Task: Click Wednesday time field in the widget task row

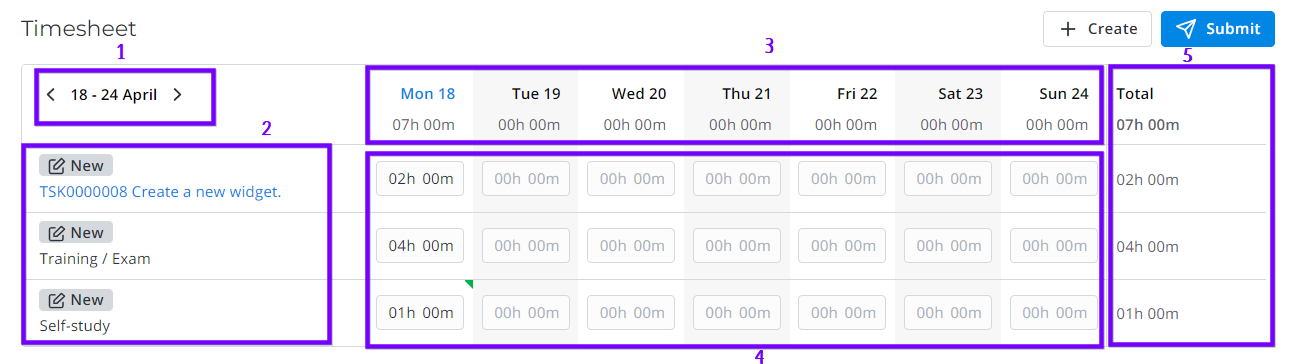Action: pyautogui.click(x=631, y=179)
